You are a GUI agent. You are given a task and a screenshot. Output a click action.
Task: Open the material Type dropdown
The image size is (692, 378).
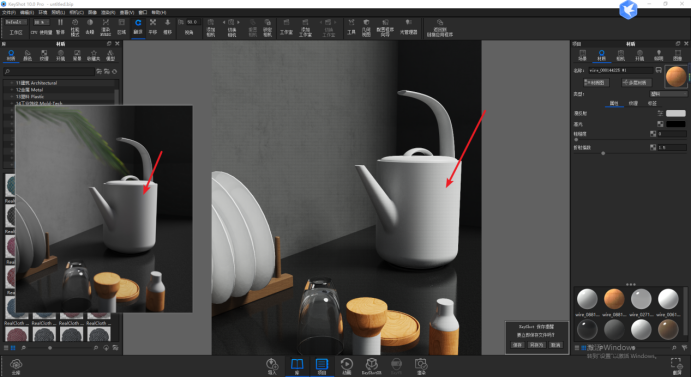click(x=669, y=94)
